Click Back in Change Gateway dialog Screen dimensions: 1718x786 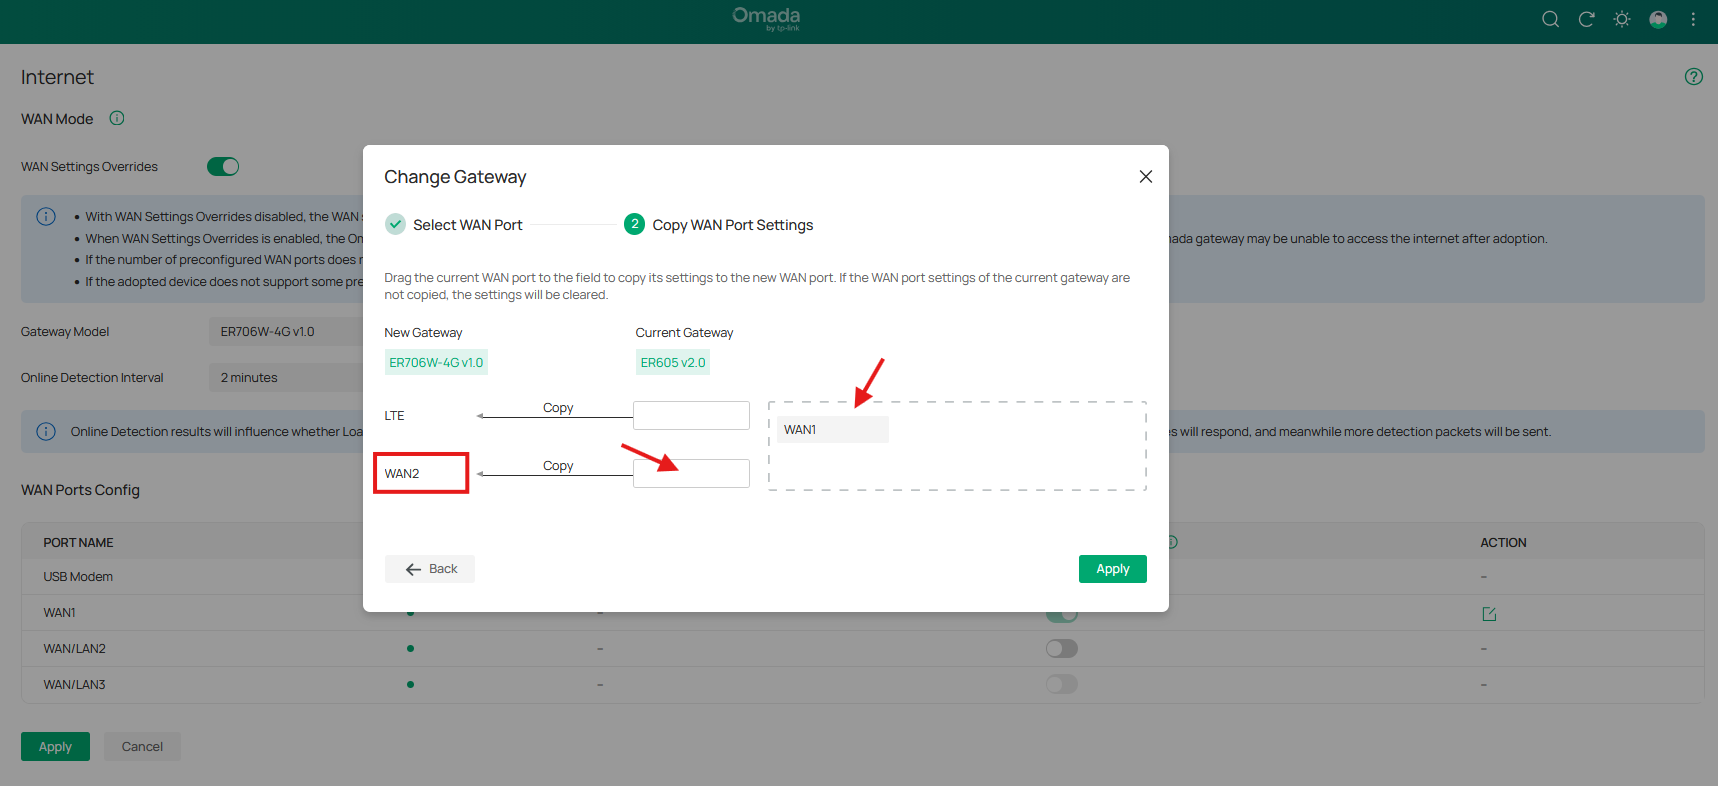[430, 569]
